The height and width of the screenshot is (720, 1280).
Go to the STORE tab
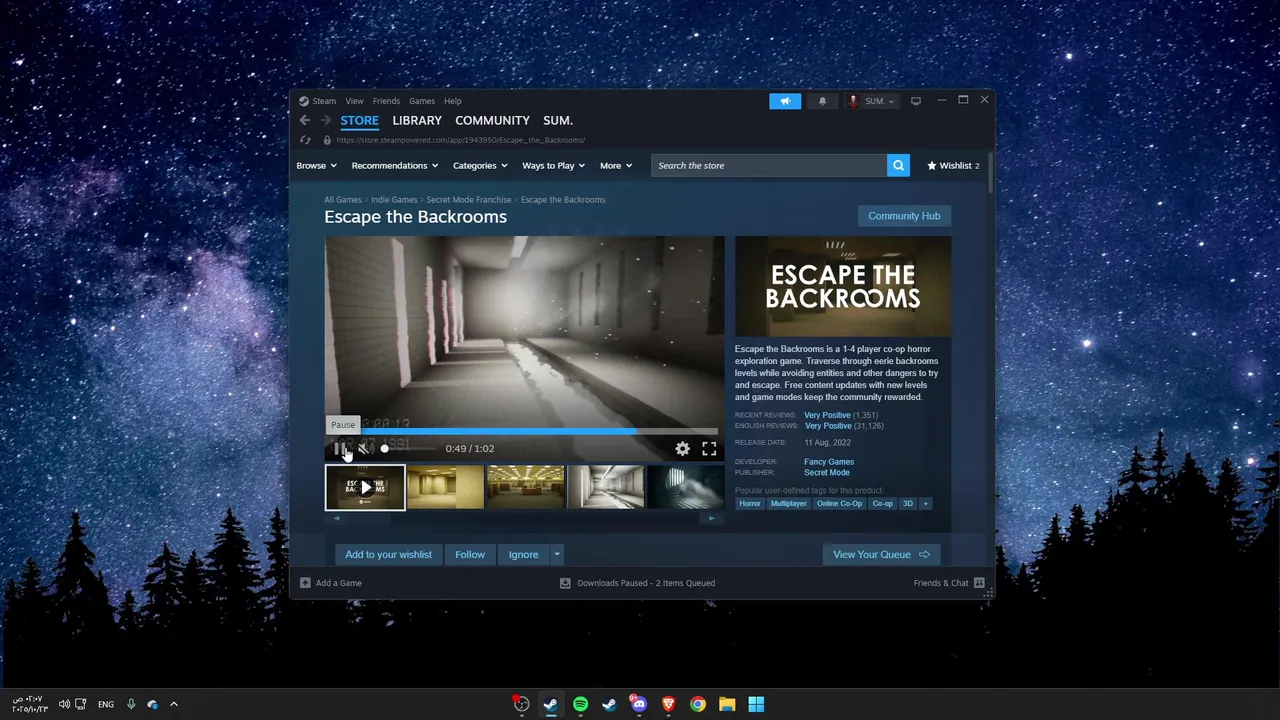[x=359, y=120]
